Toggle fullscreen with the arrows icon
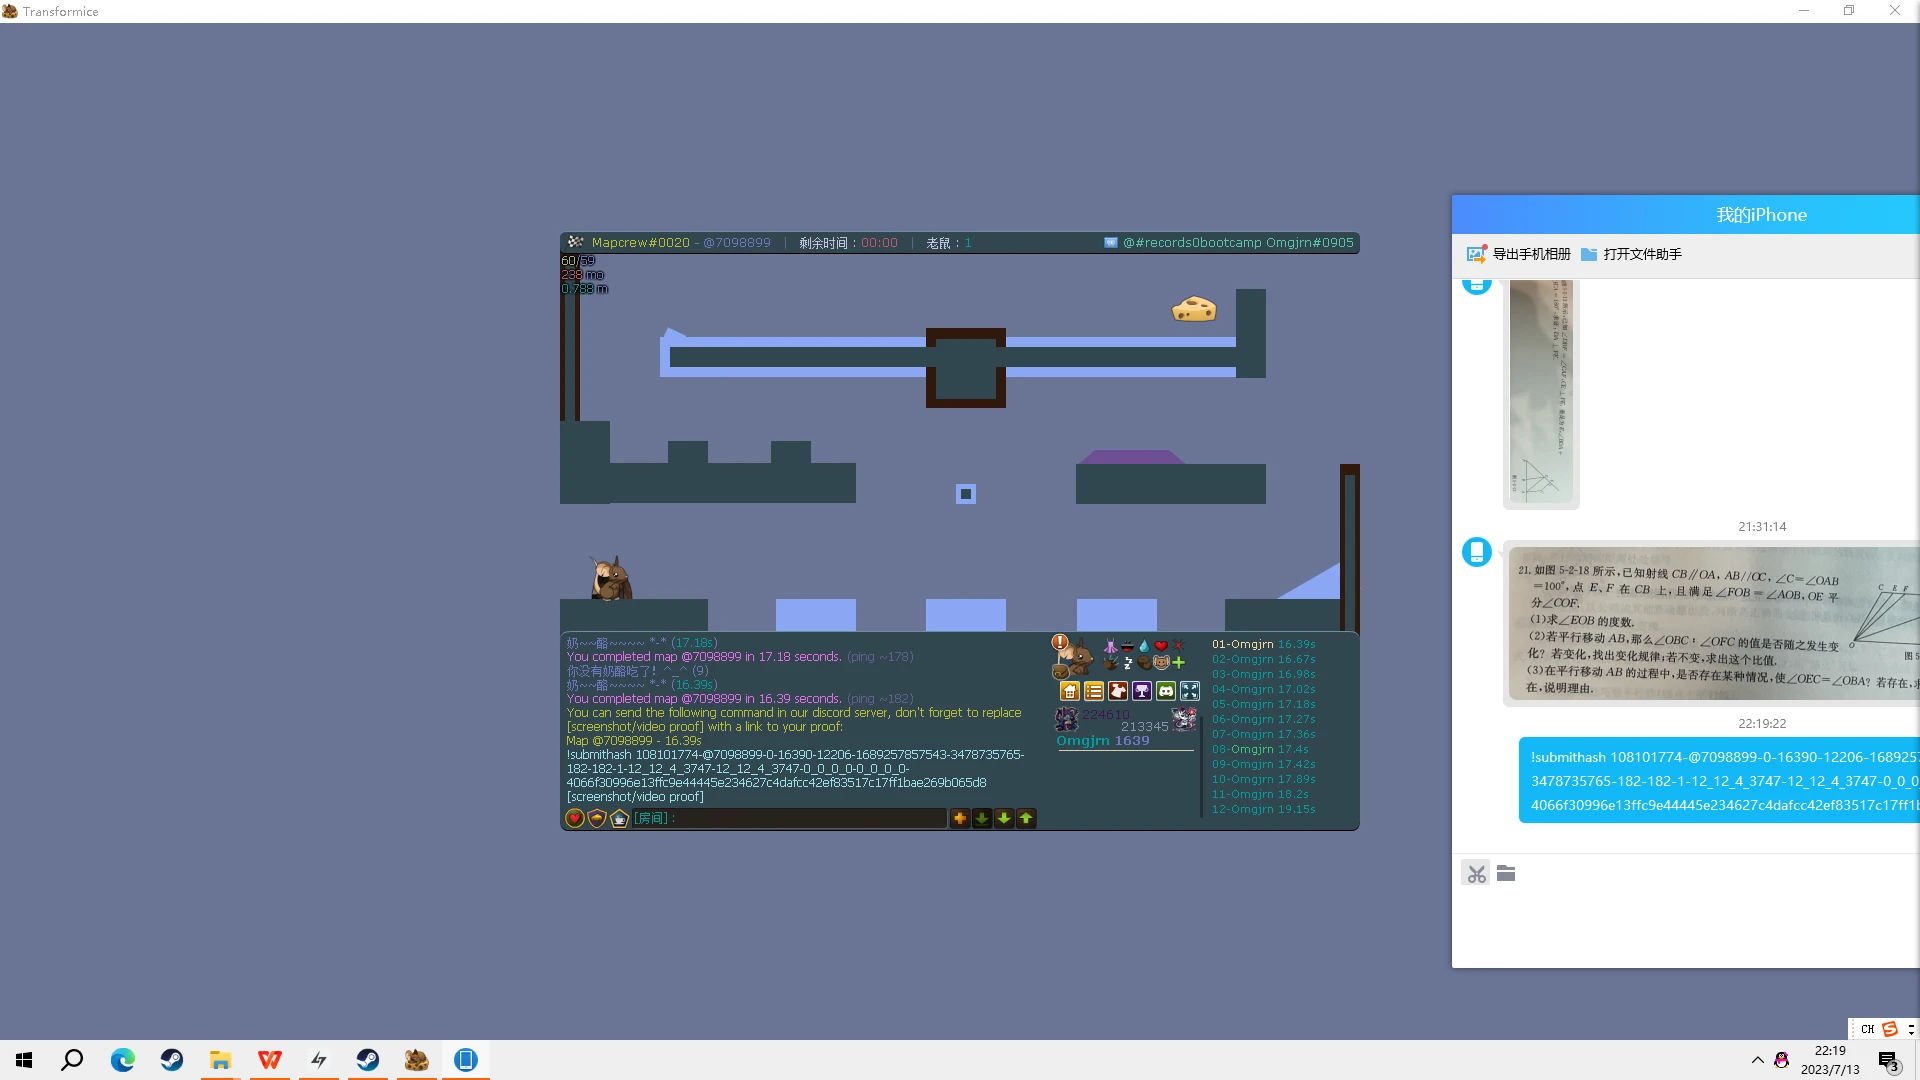The width and height of the screenshot is (1920, 1080). point(1190,691)
